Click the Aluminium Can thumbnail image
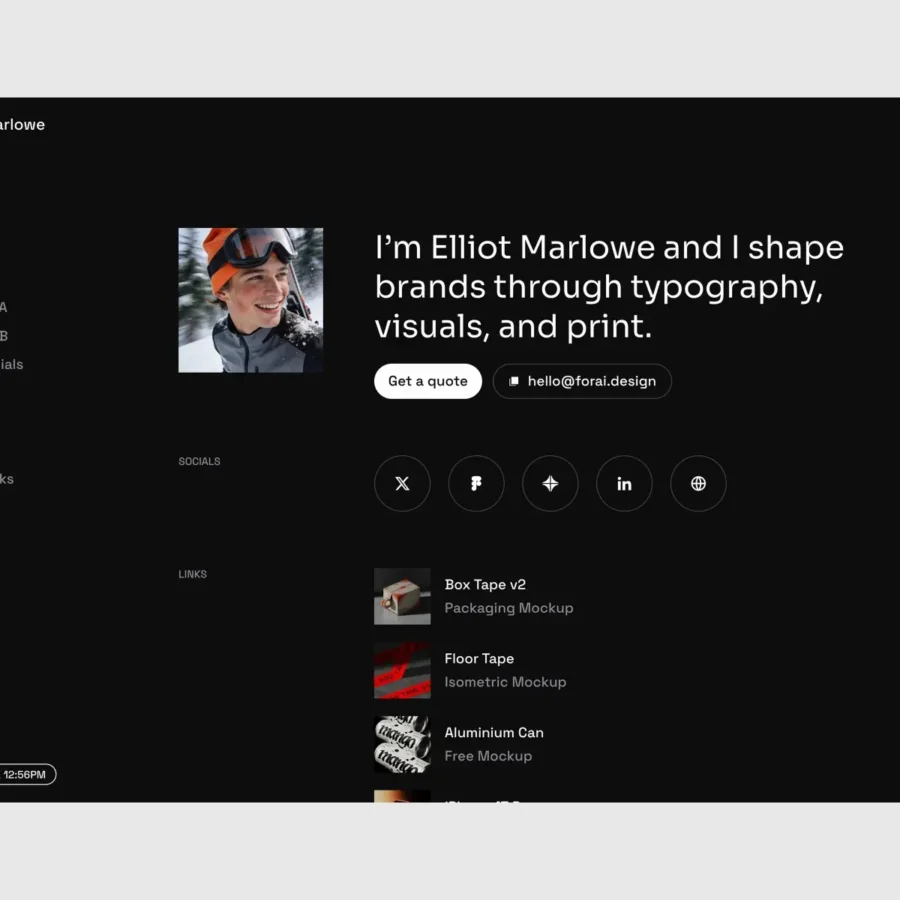The image size is (900, 900). pyautogui.click(x=402, y=744)
